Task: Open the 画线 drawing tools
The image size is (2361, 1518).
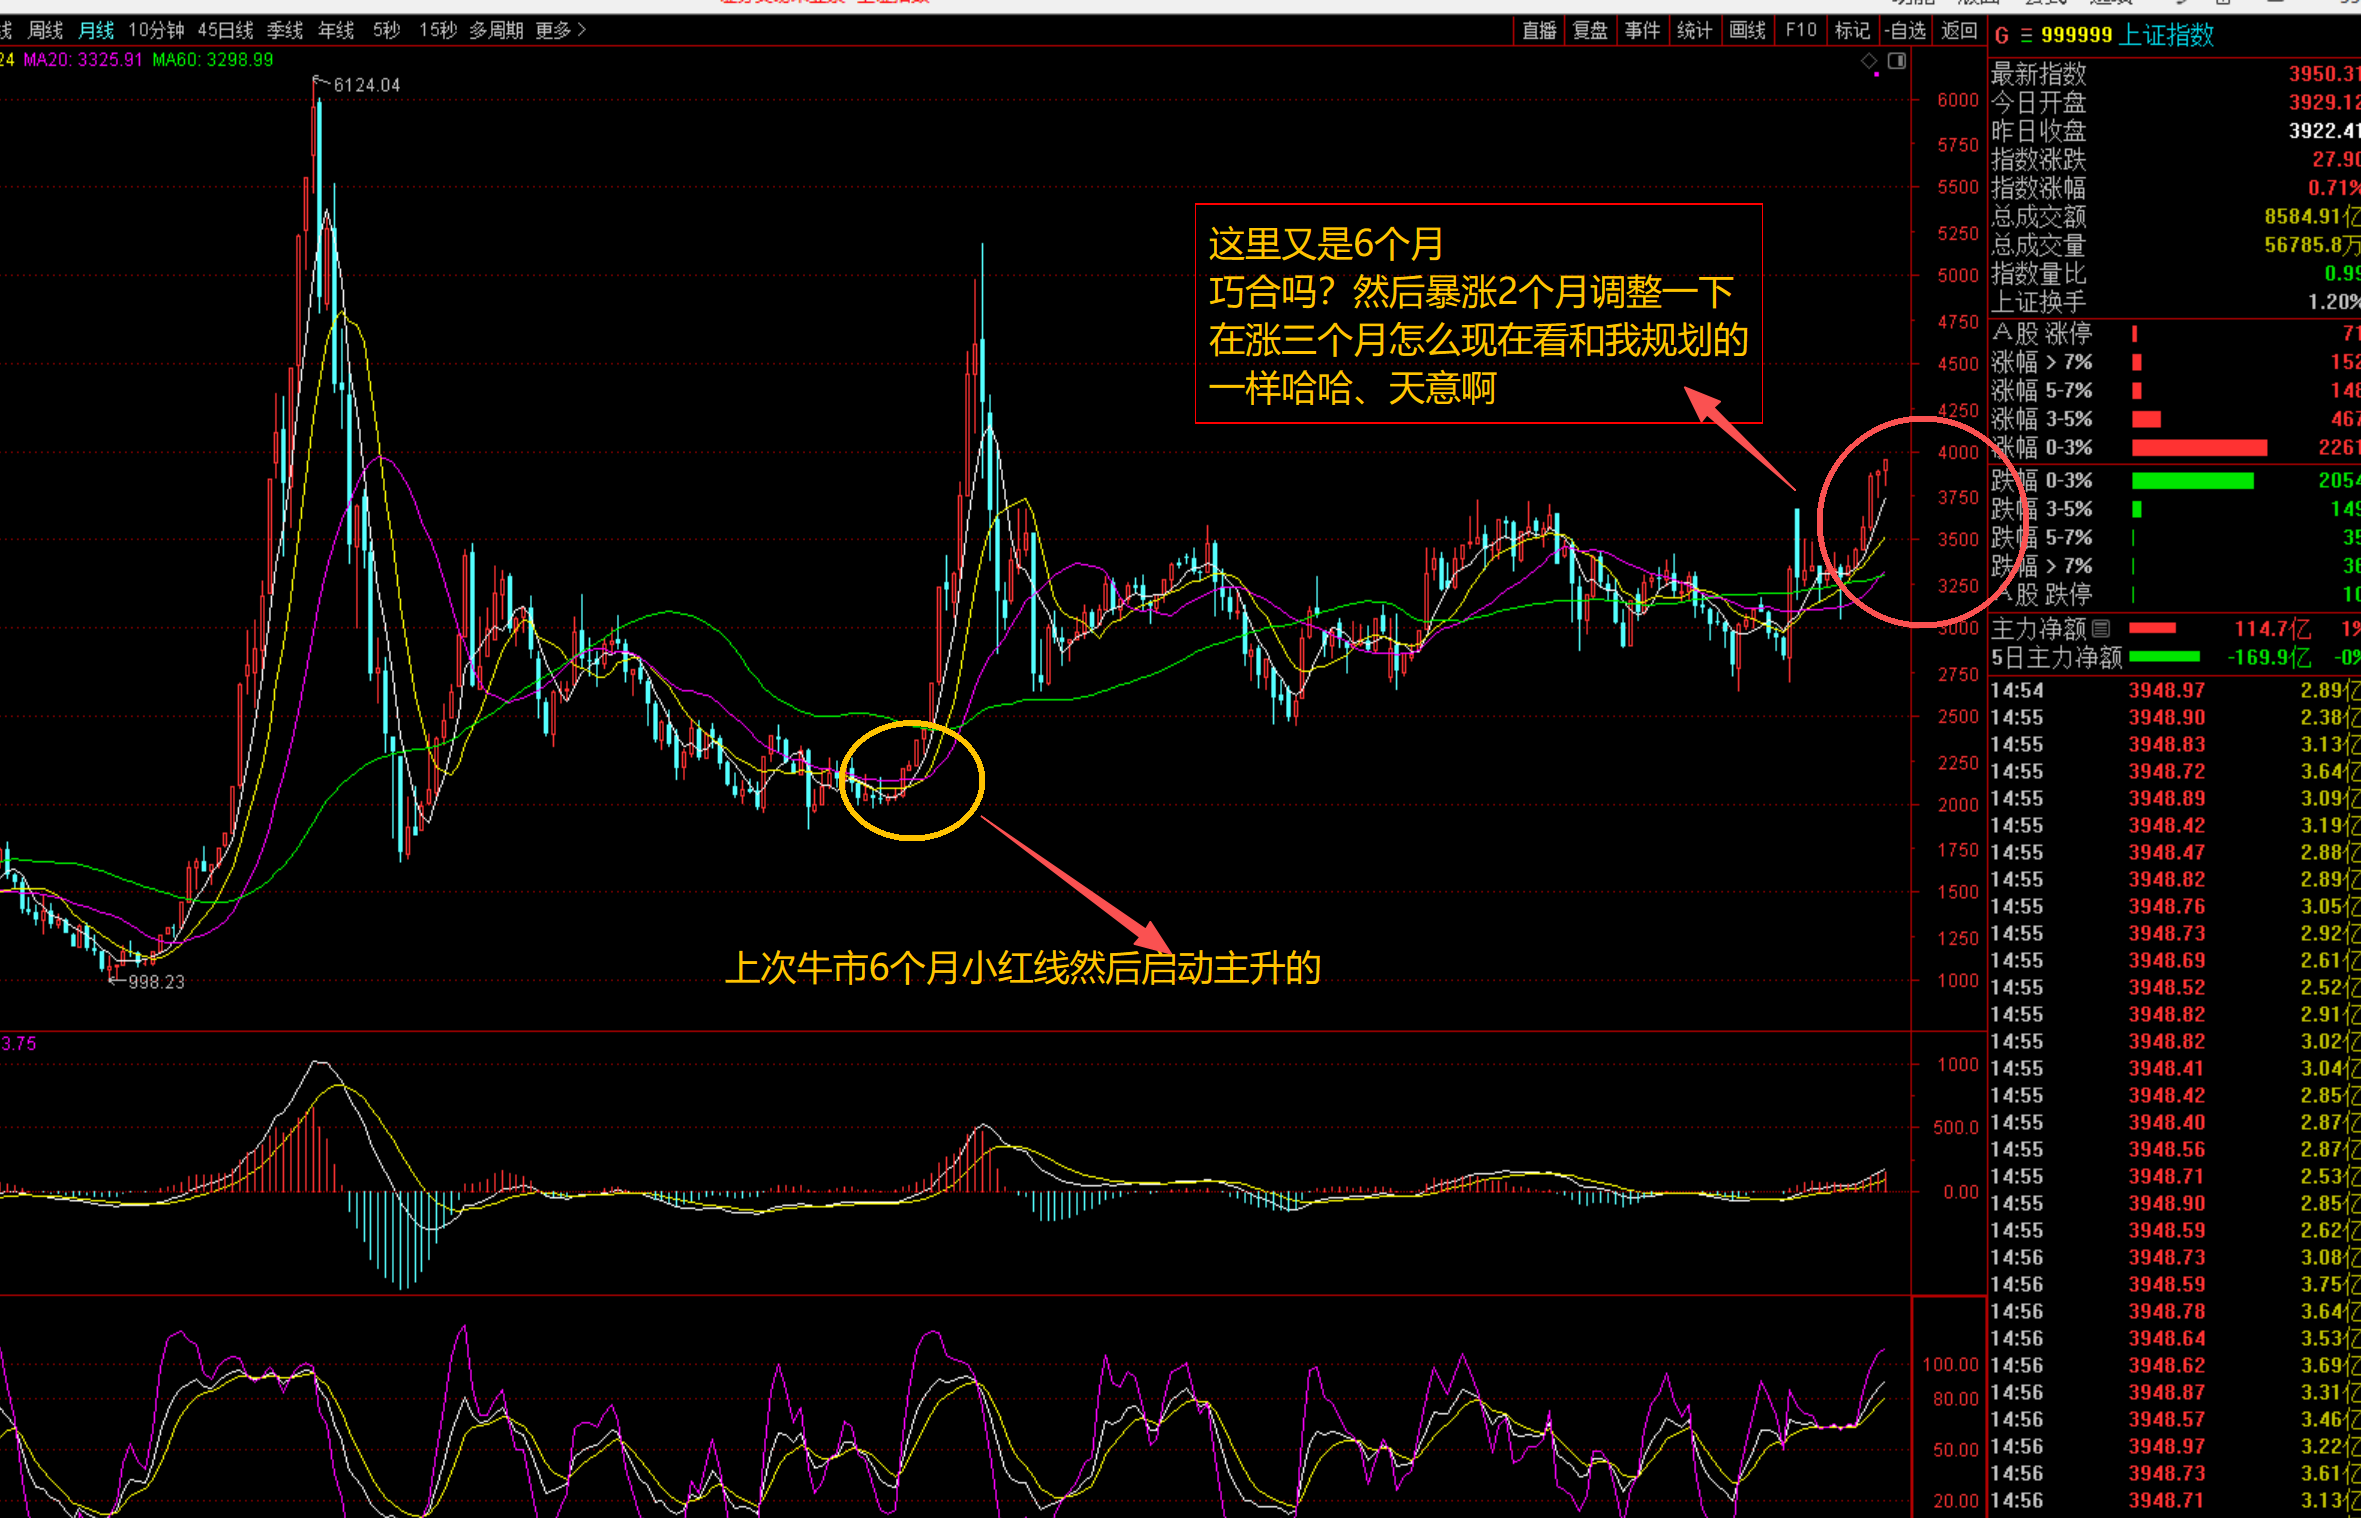Action: coord(1747,31)
